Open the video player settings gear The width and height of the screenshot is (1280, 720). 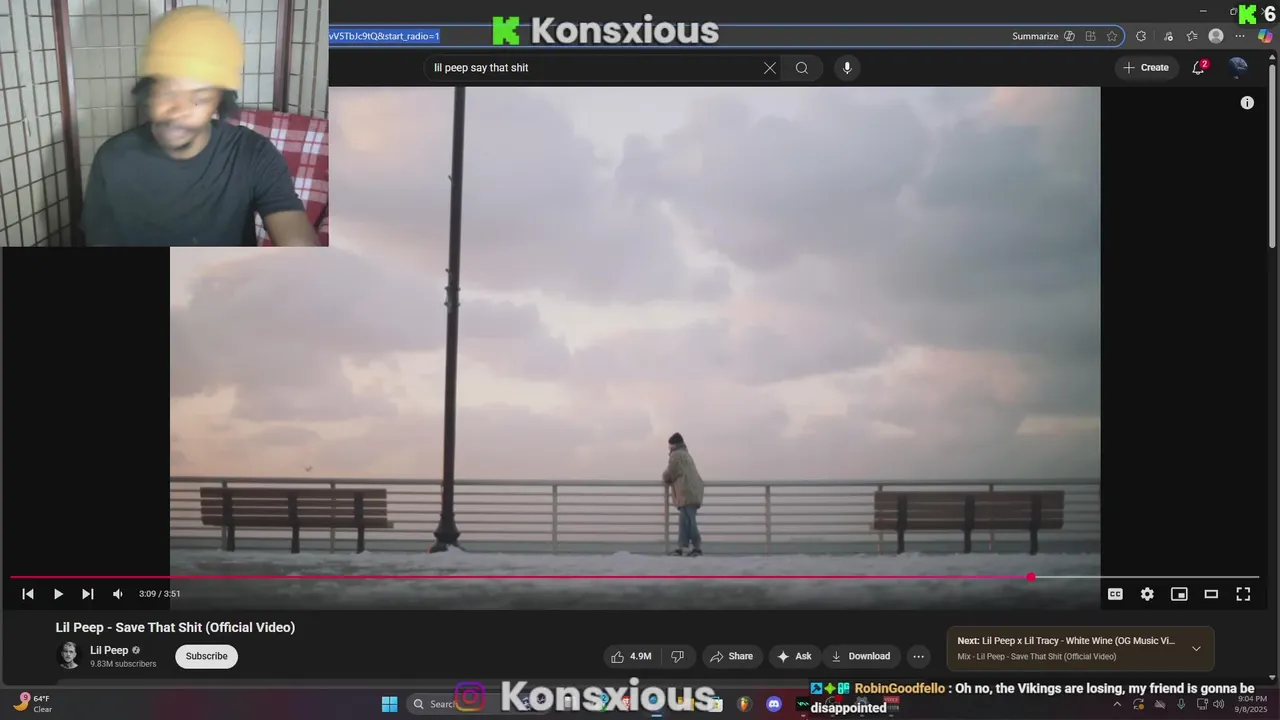click(1147, 594)
